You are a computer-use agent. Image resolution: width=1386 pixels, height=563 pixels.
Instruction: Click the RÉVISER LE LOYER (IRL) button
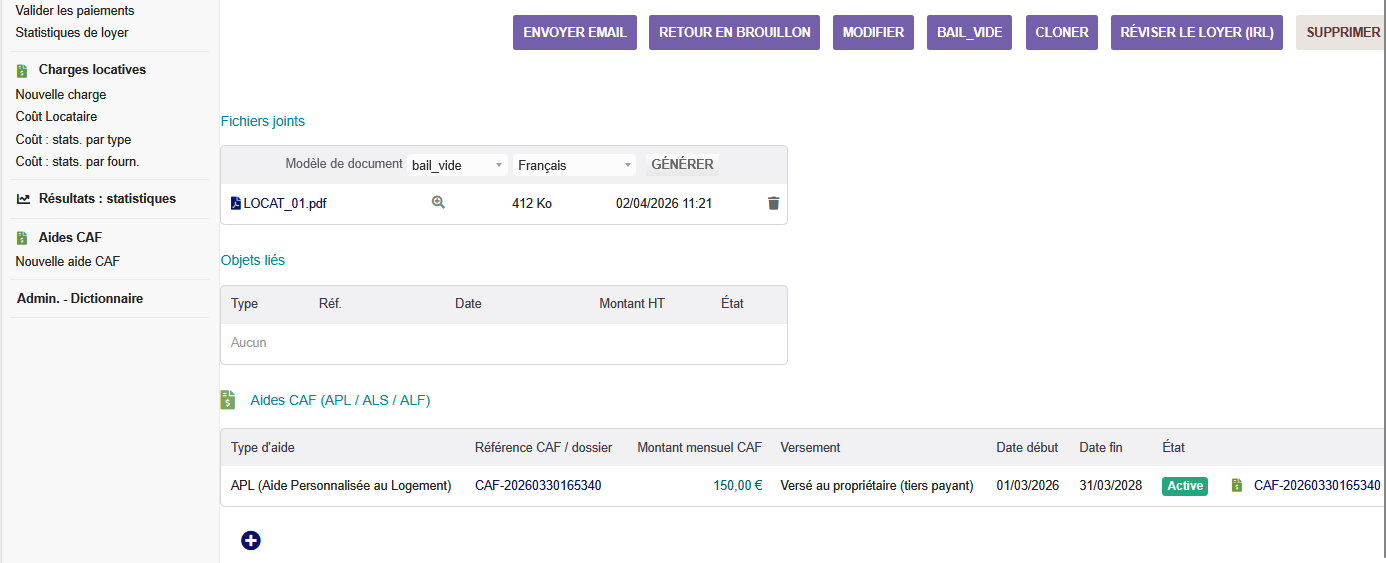coord(1196,32)
